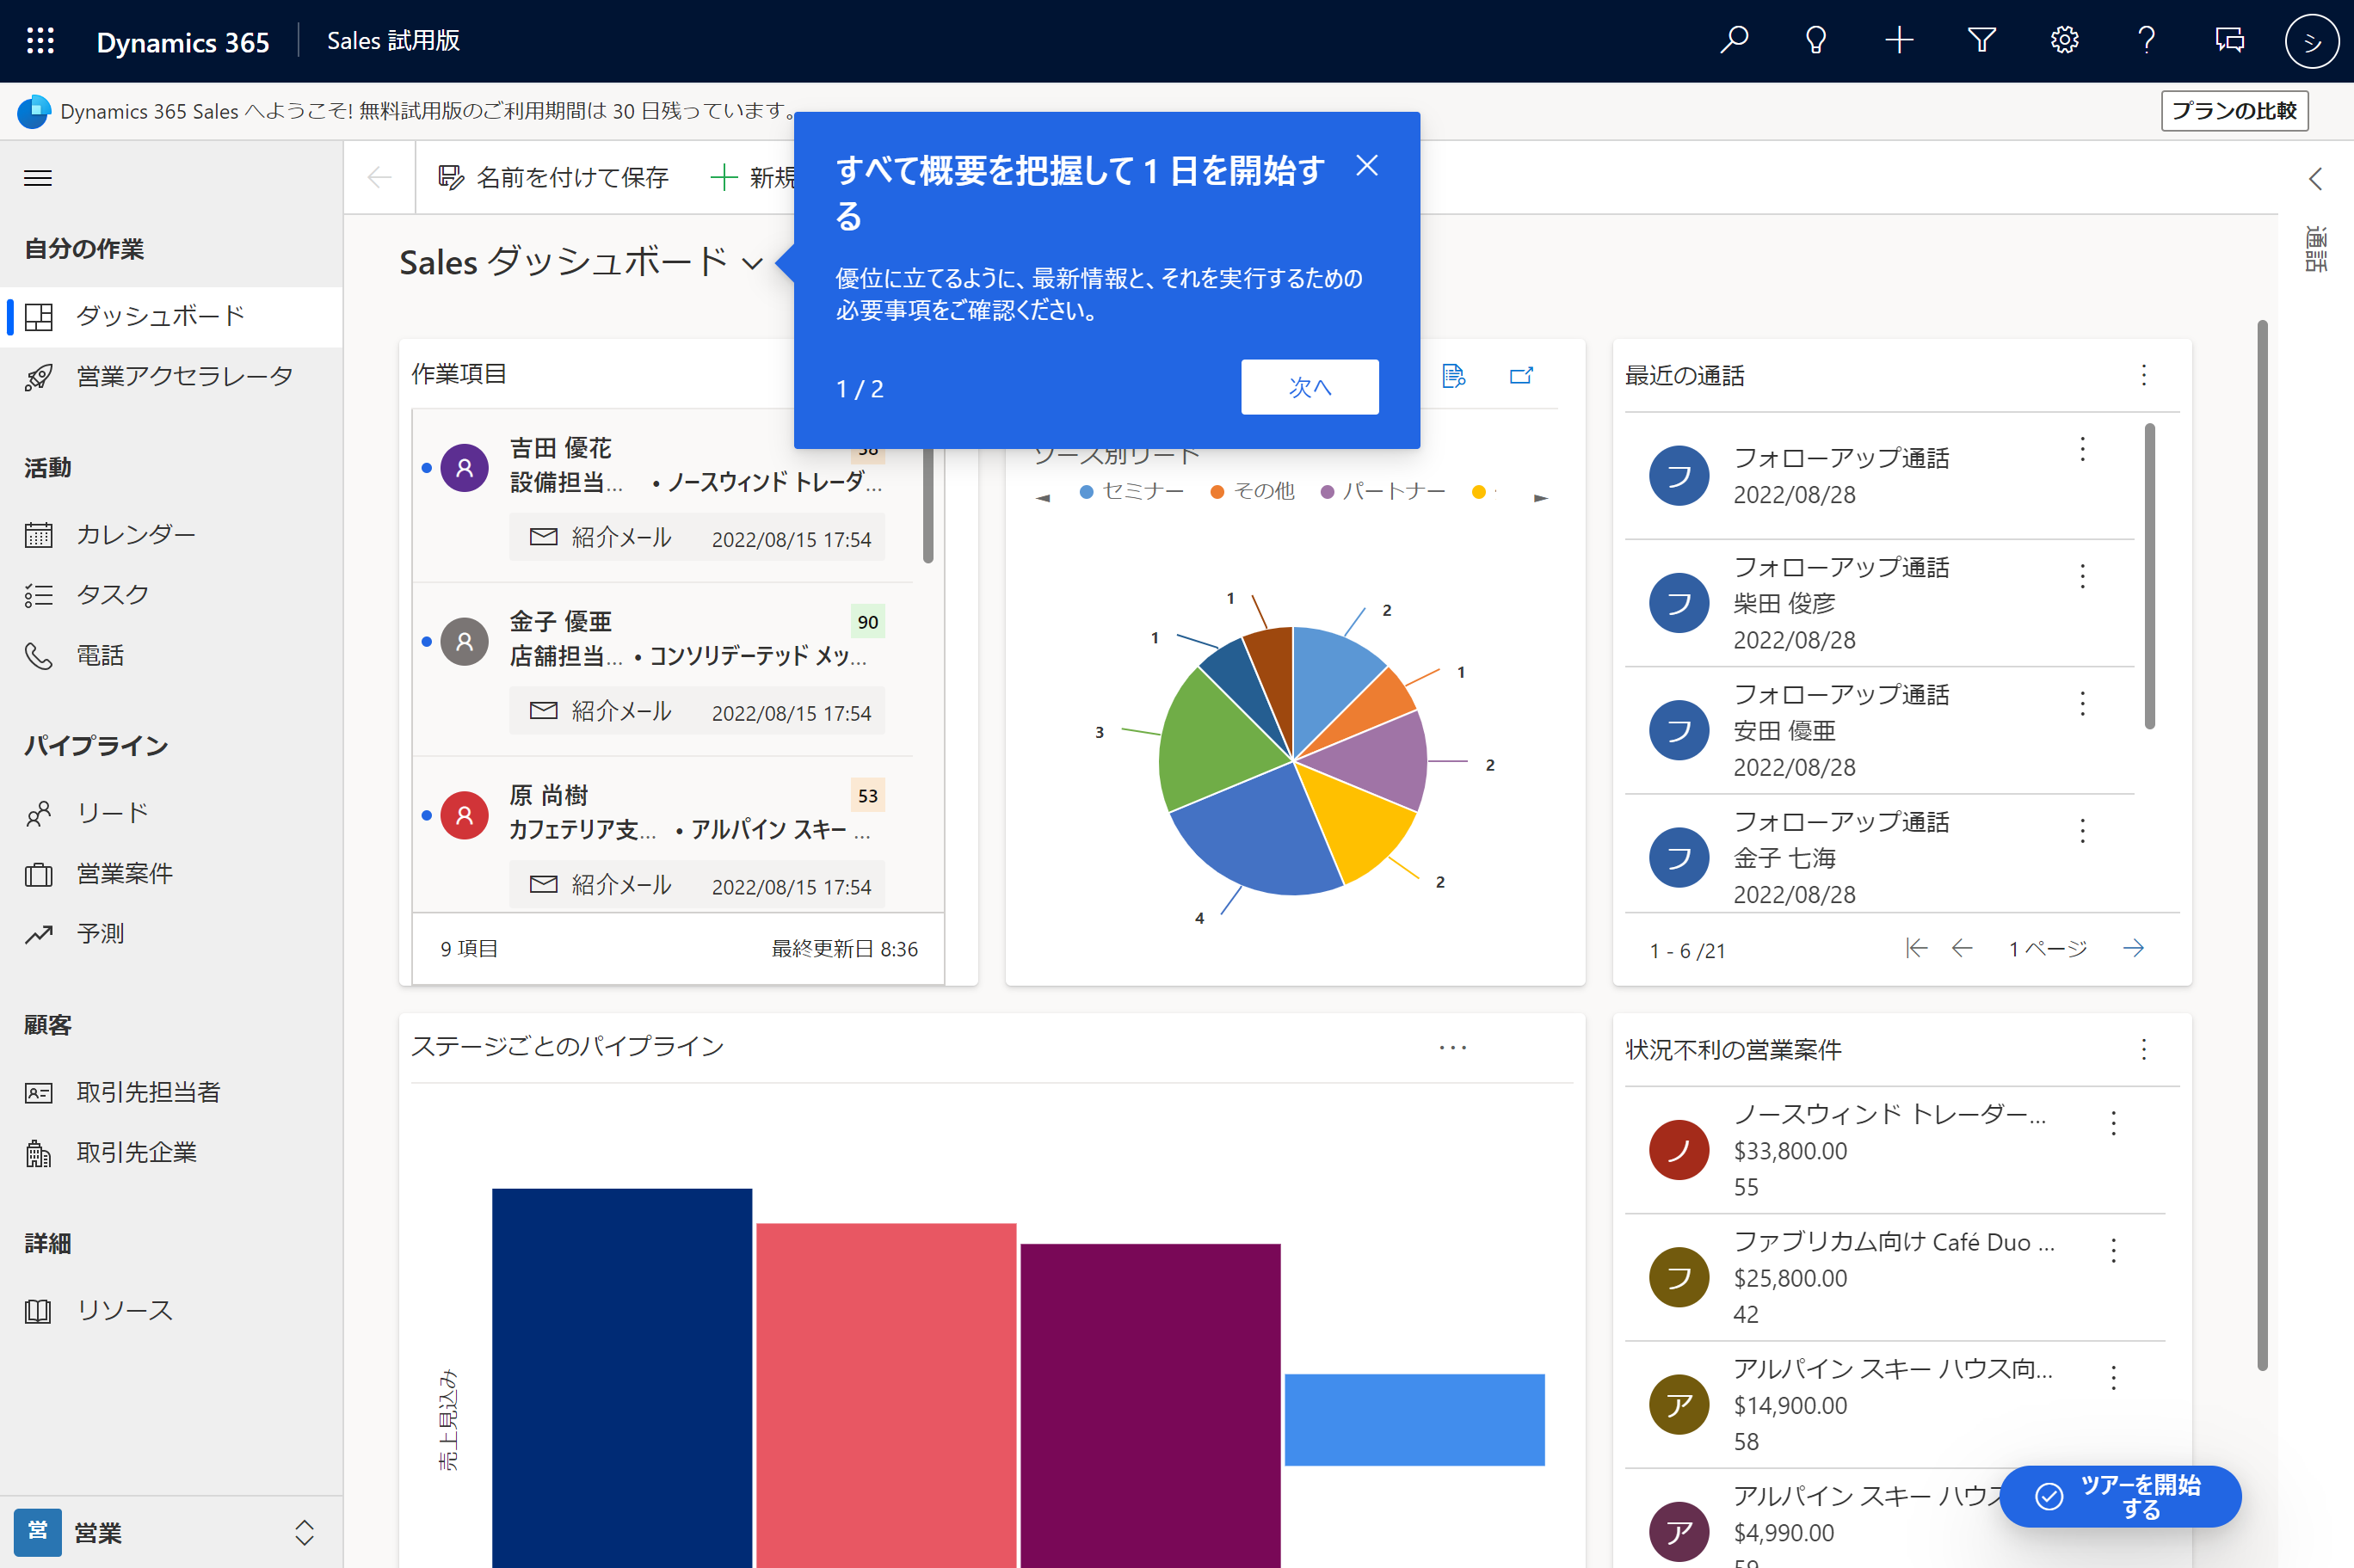Open 営業アクセラレータ in the sidebar
The height and width of the screenshot is (1568, 2354).
(172, 376)
